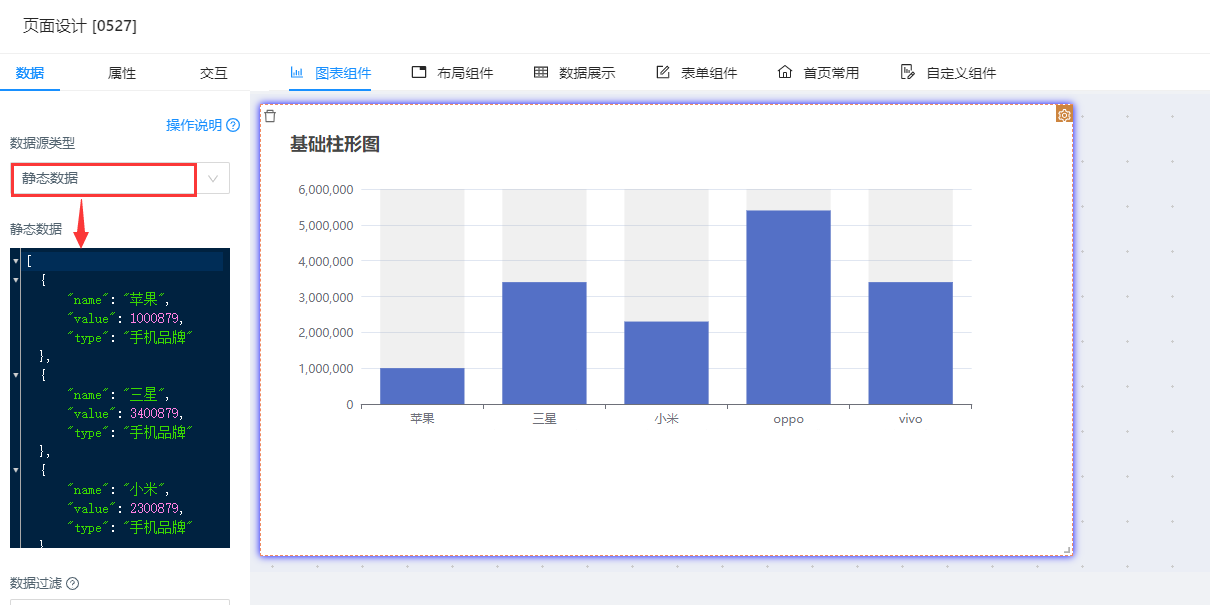Click the 1,000,000 y-axis label
Screen dimensions: 1210x605
(325, 368)
